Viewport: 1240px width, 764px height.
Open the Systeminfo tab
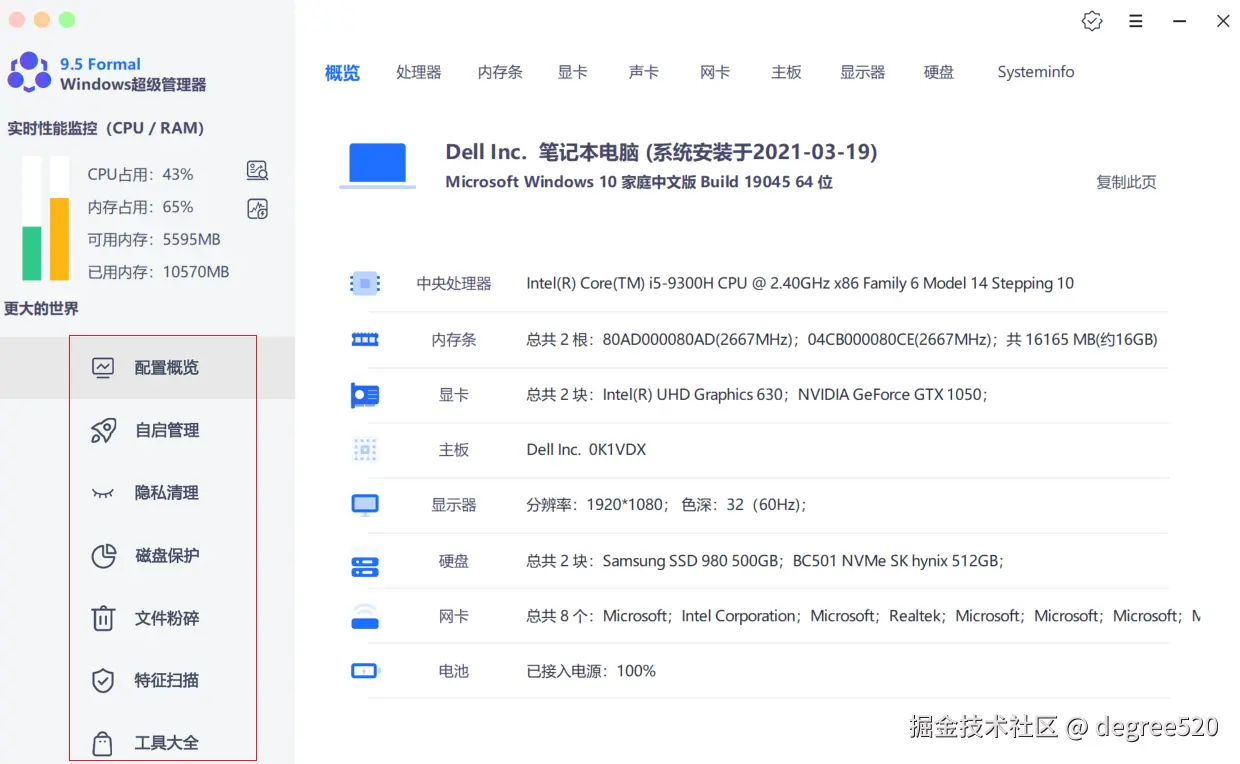click(1036, 72)
